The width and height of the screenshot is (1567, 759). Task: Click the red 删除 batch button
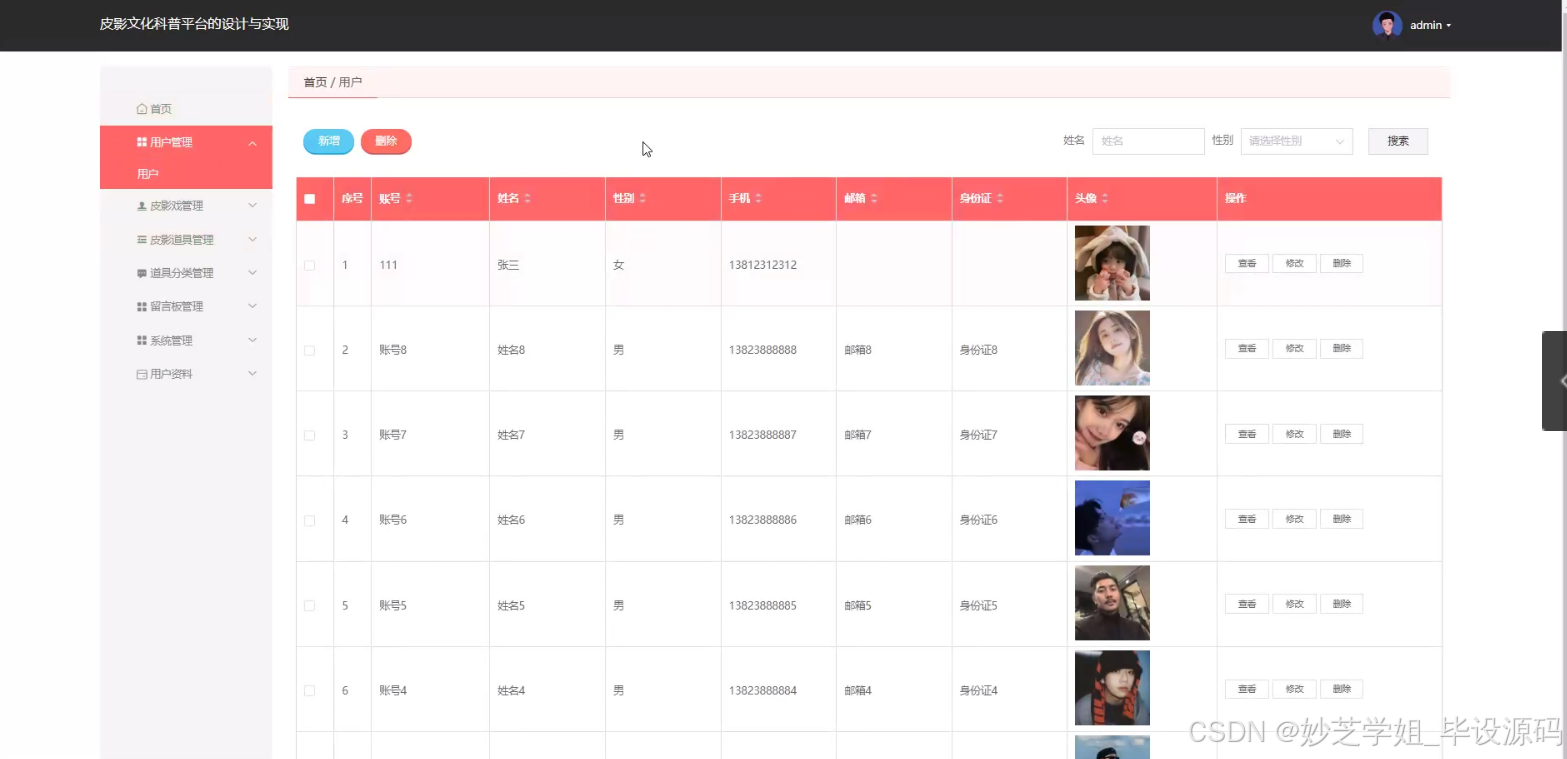coord(386,142)
